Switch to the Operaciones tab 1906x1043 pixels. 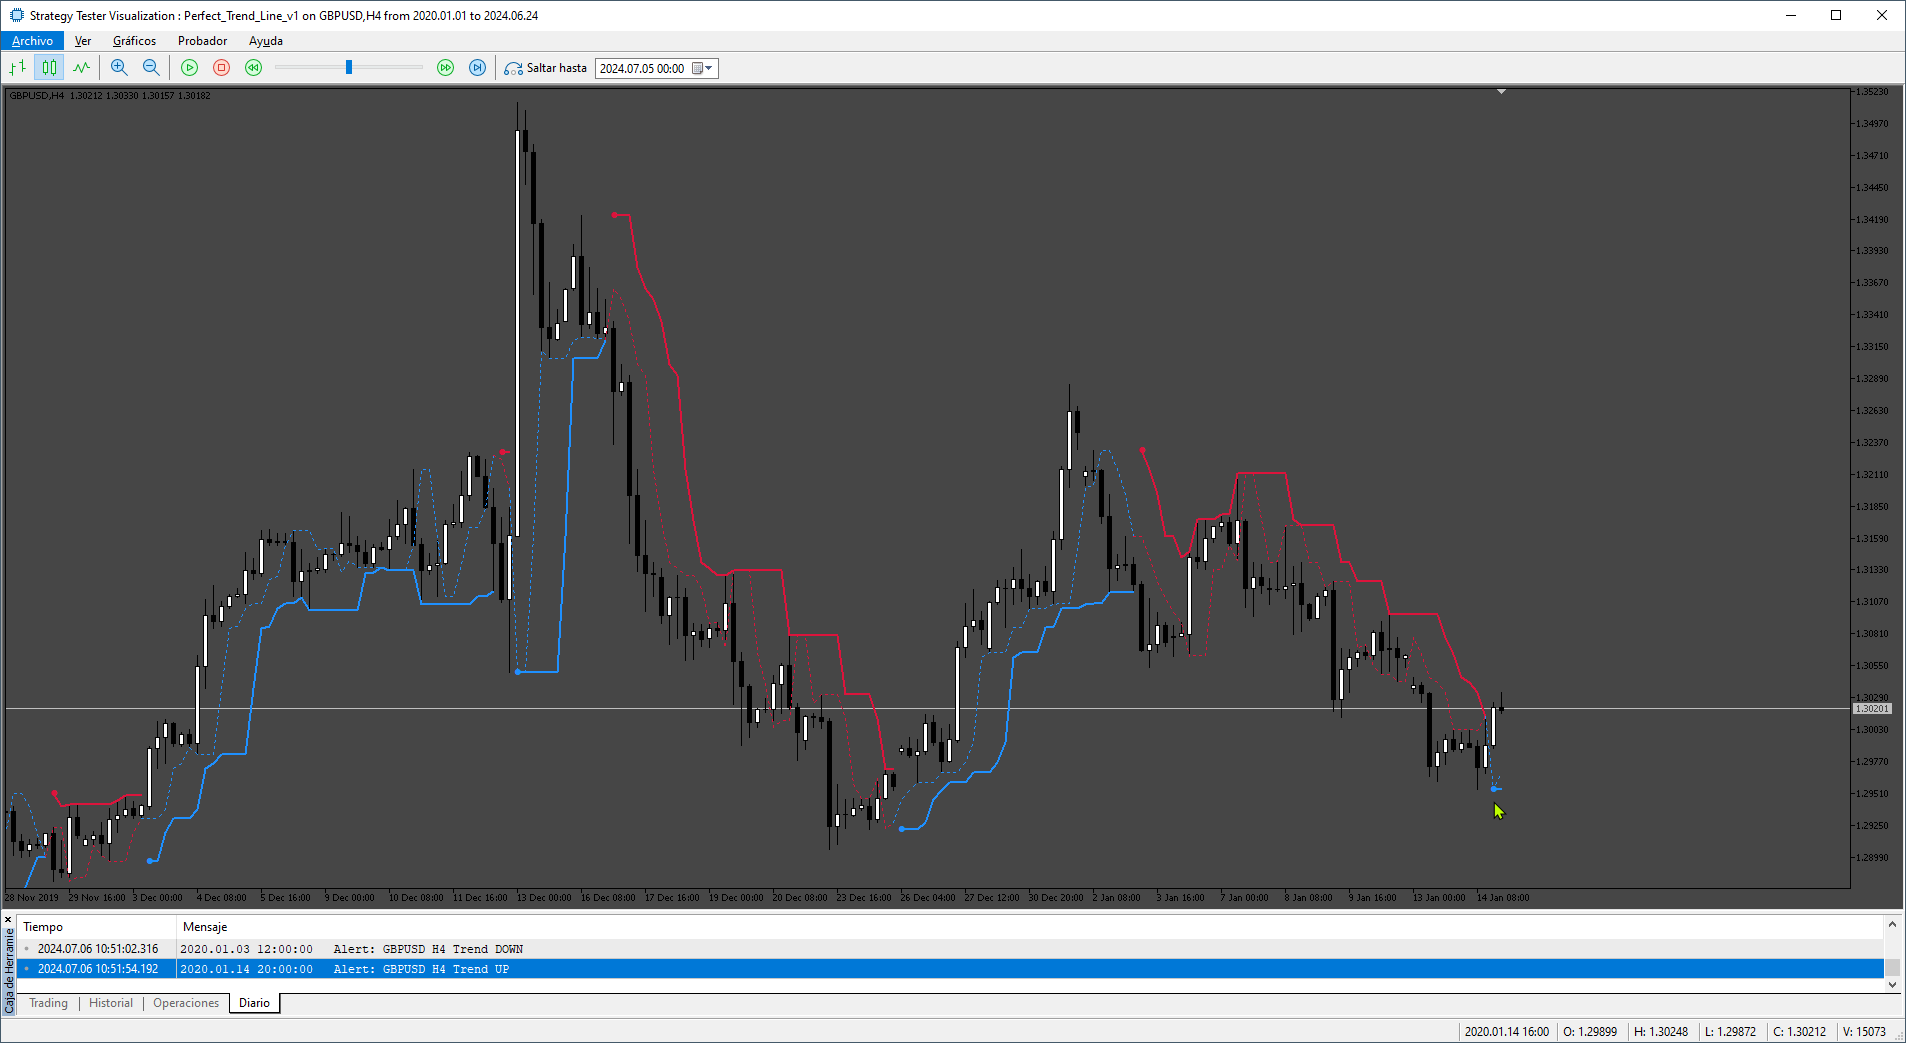pyautogui.click(x=186, y=1003)
